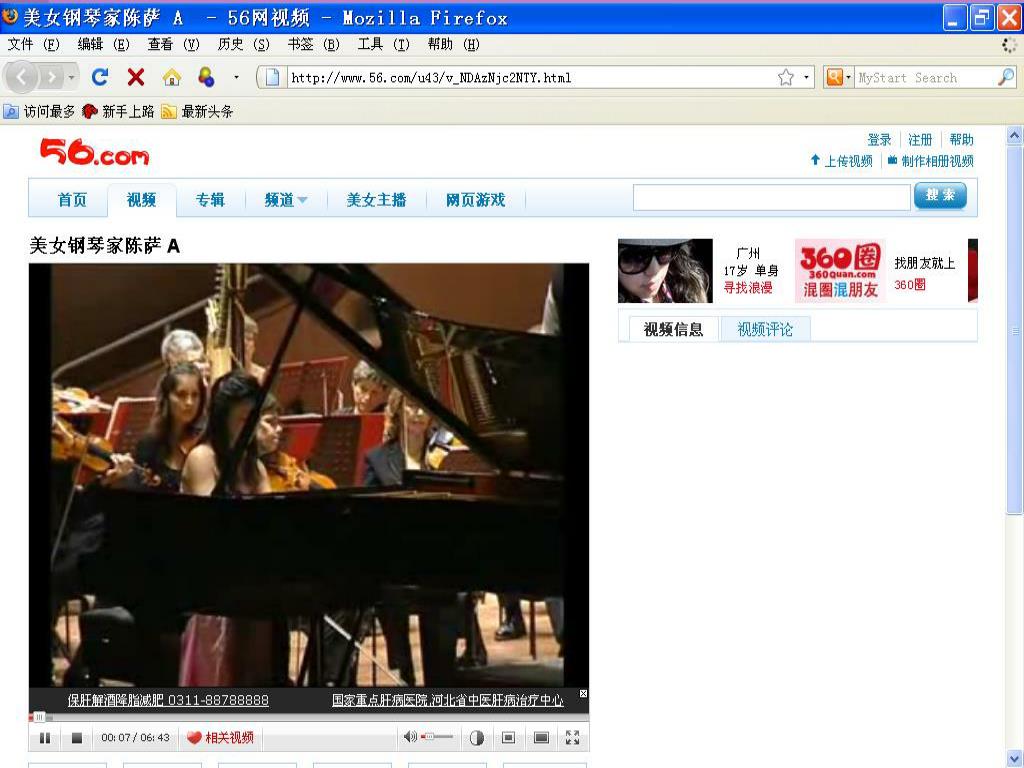Go forward with the browser forward arrow
The height and width of the screenshot is (768, 1024).
click(51, 78)
